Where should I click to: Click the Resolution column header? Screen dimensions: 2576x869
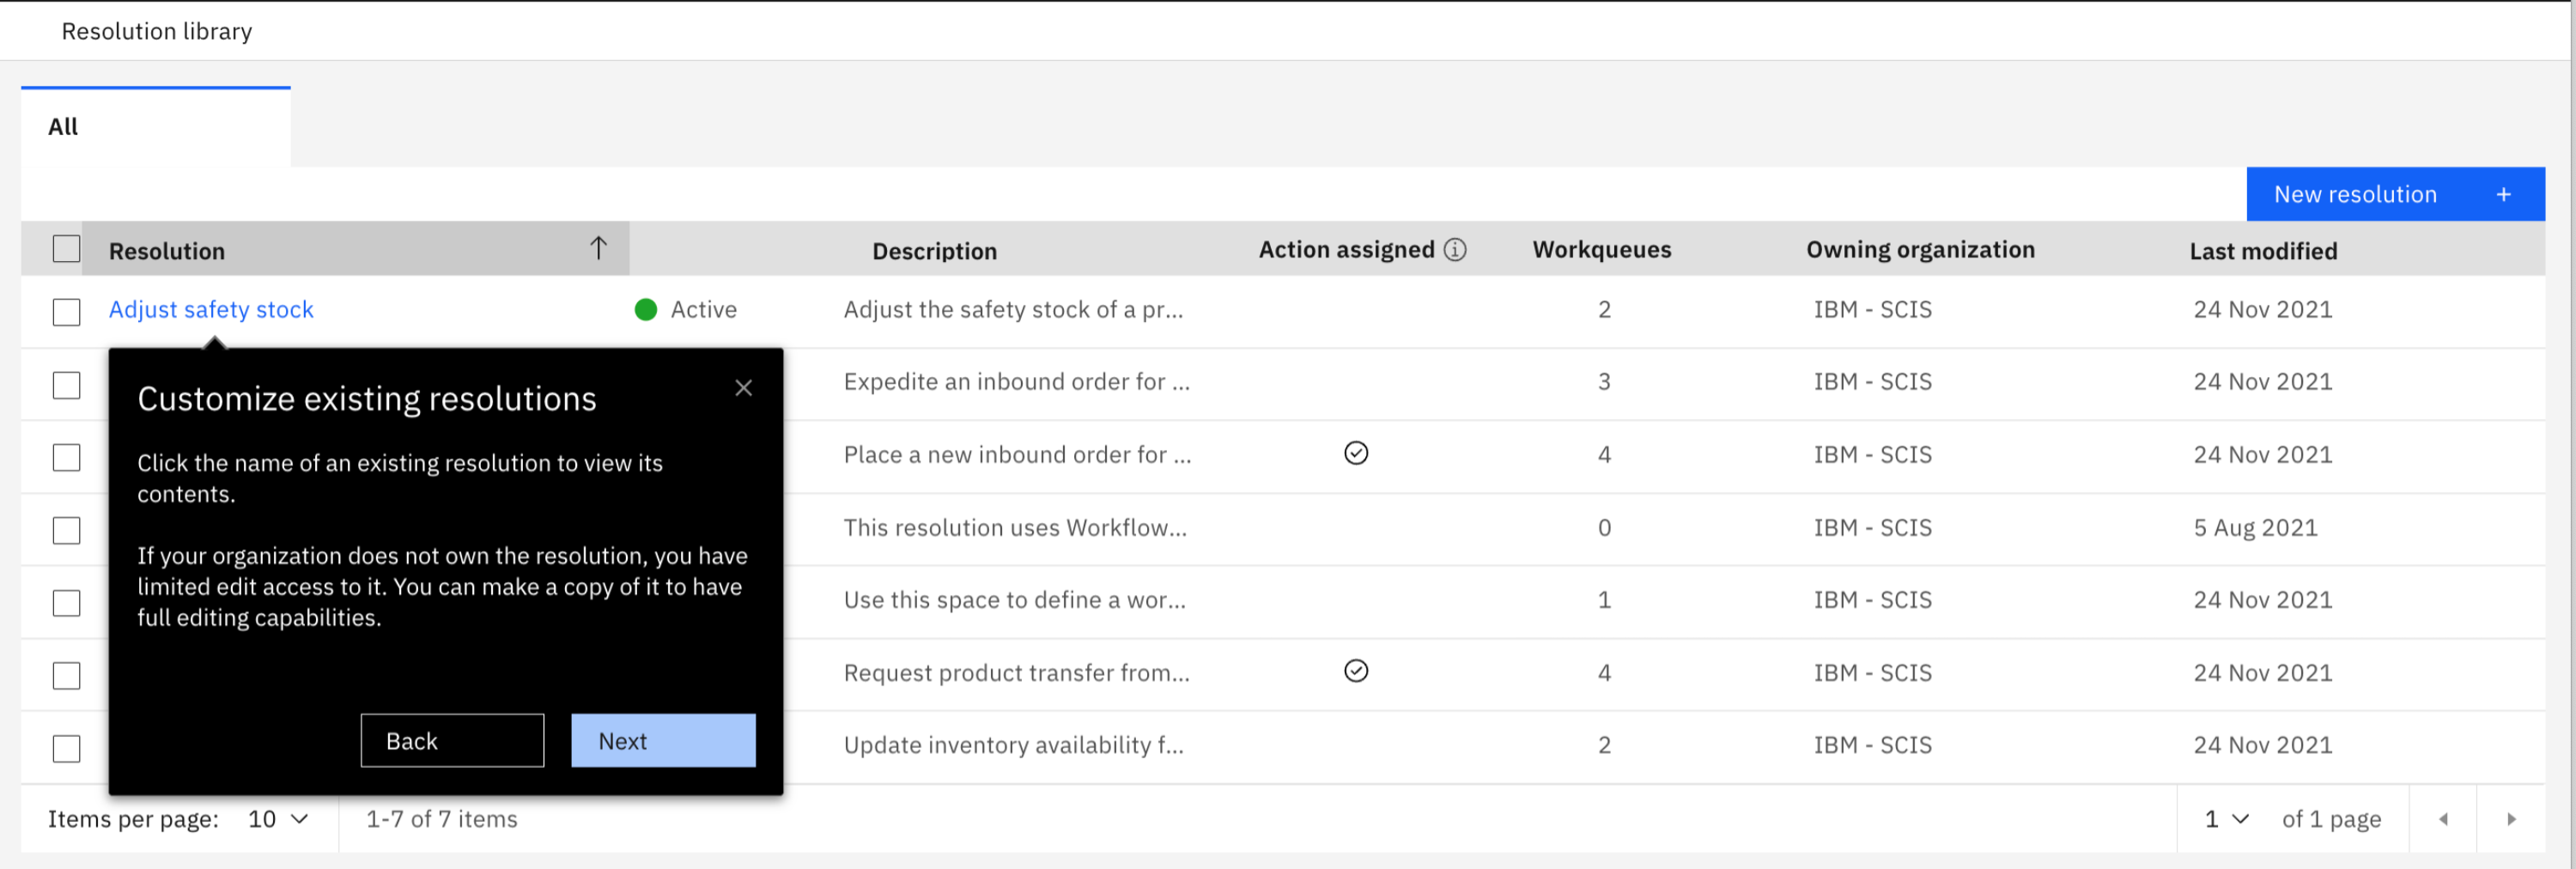pyautogui.click(x=167, y=251)
